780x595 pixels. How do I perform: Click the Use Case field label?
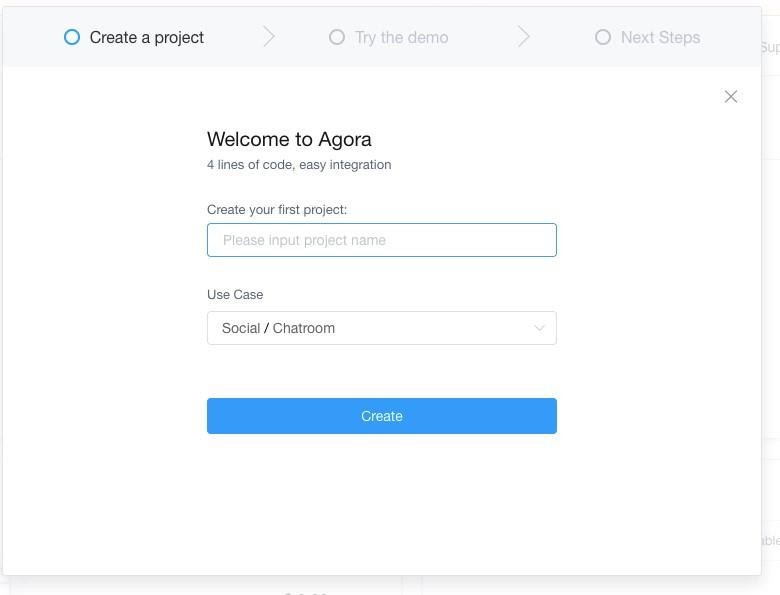pyautogui.click(x=235, y=295)
